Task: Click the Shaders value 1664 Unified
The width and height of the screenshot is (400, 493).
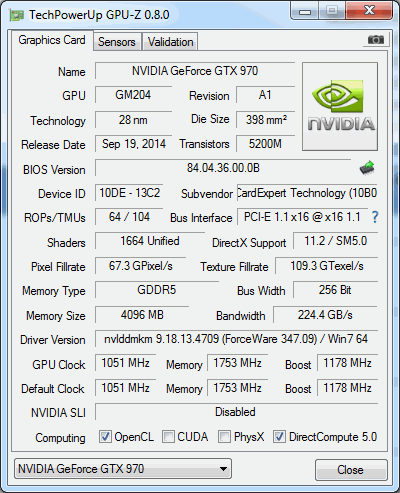Action: point(150,241)
